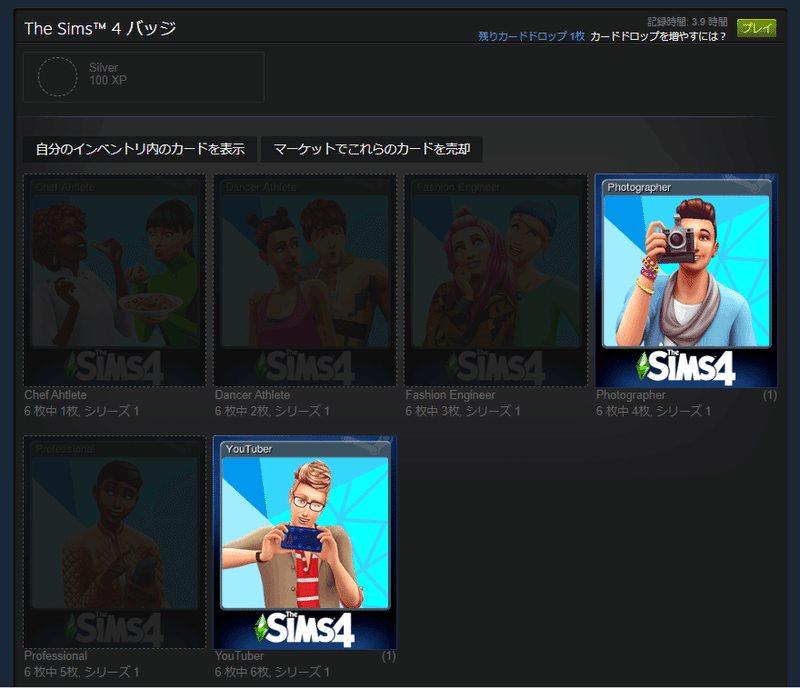
Task: Click the 記録時間: 3.9 時間 text
Action: pyautogui.click(x=687, y=21)
